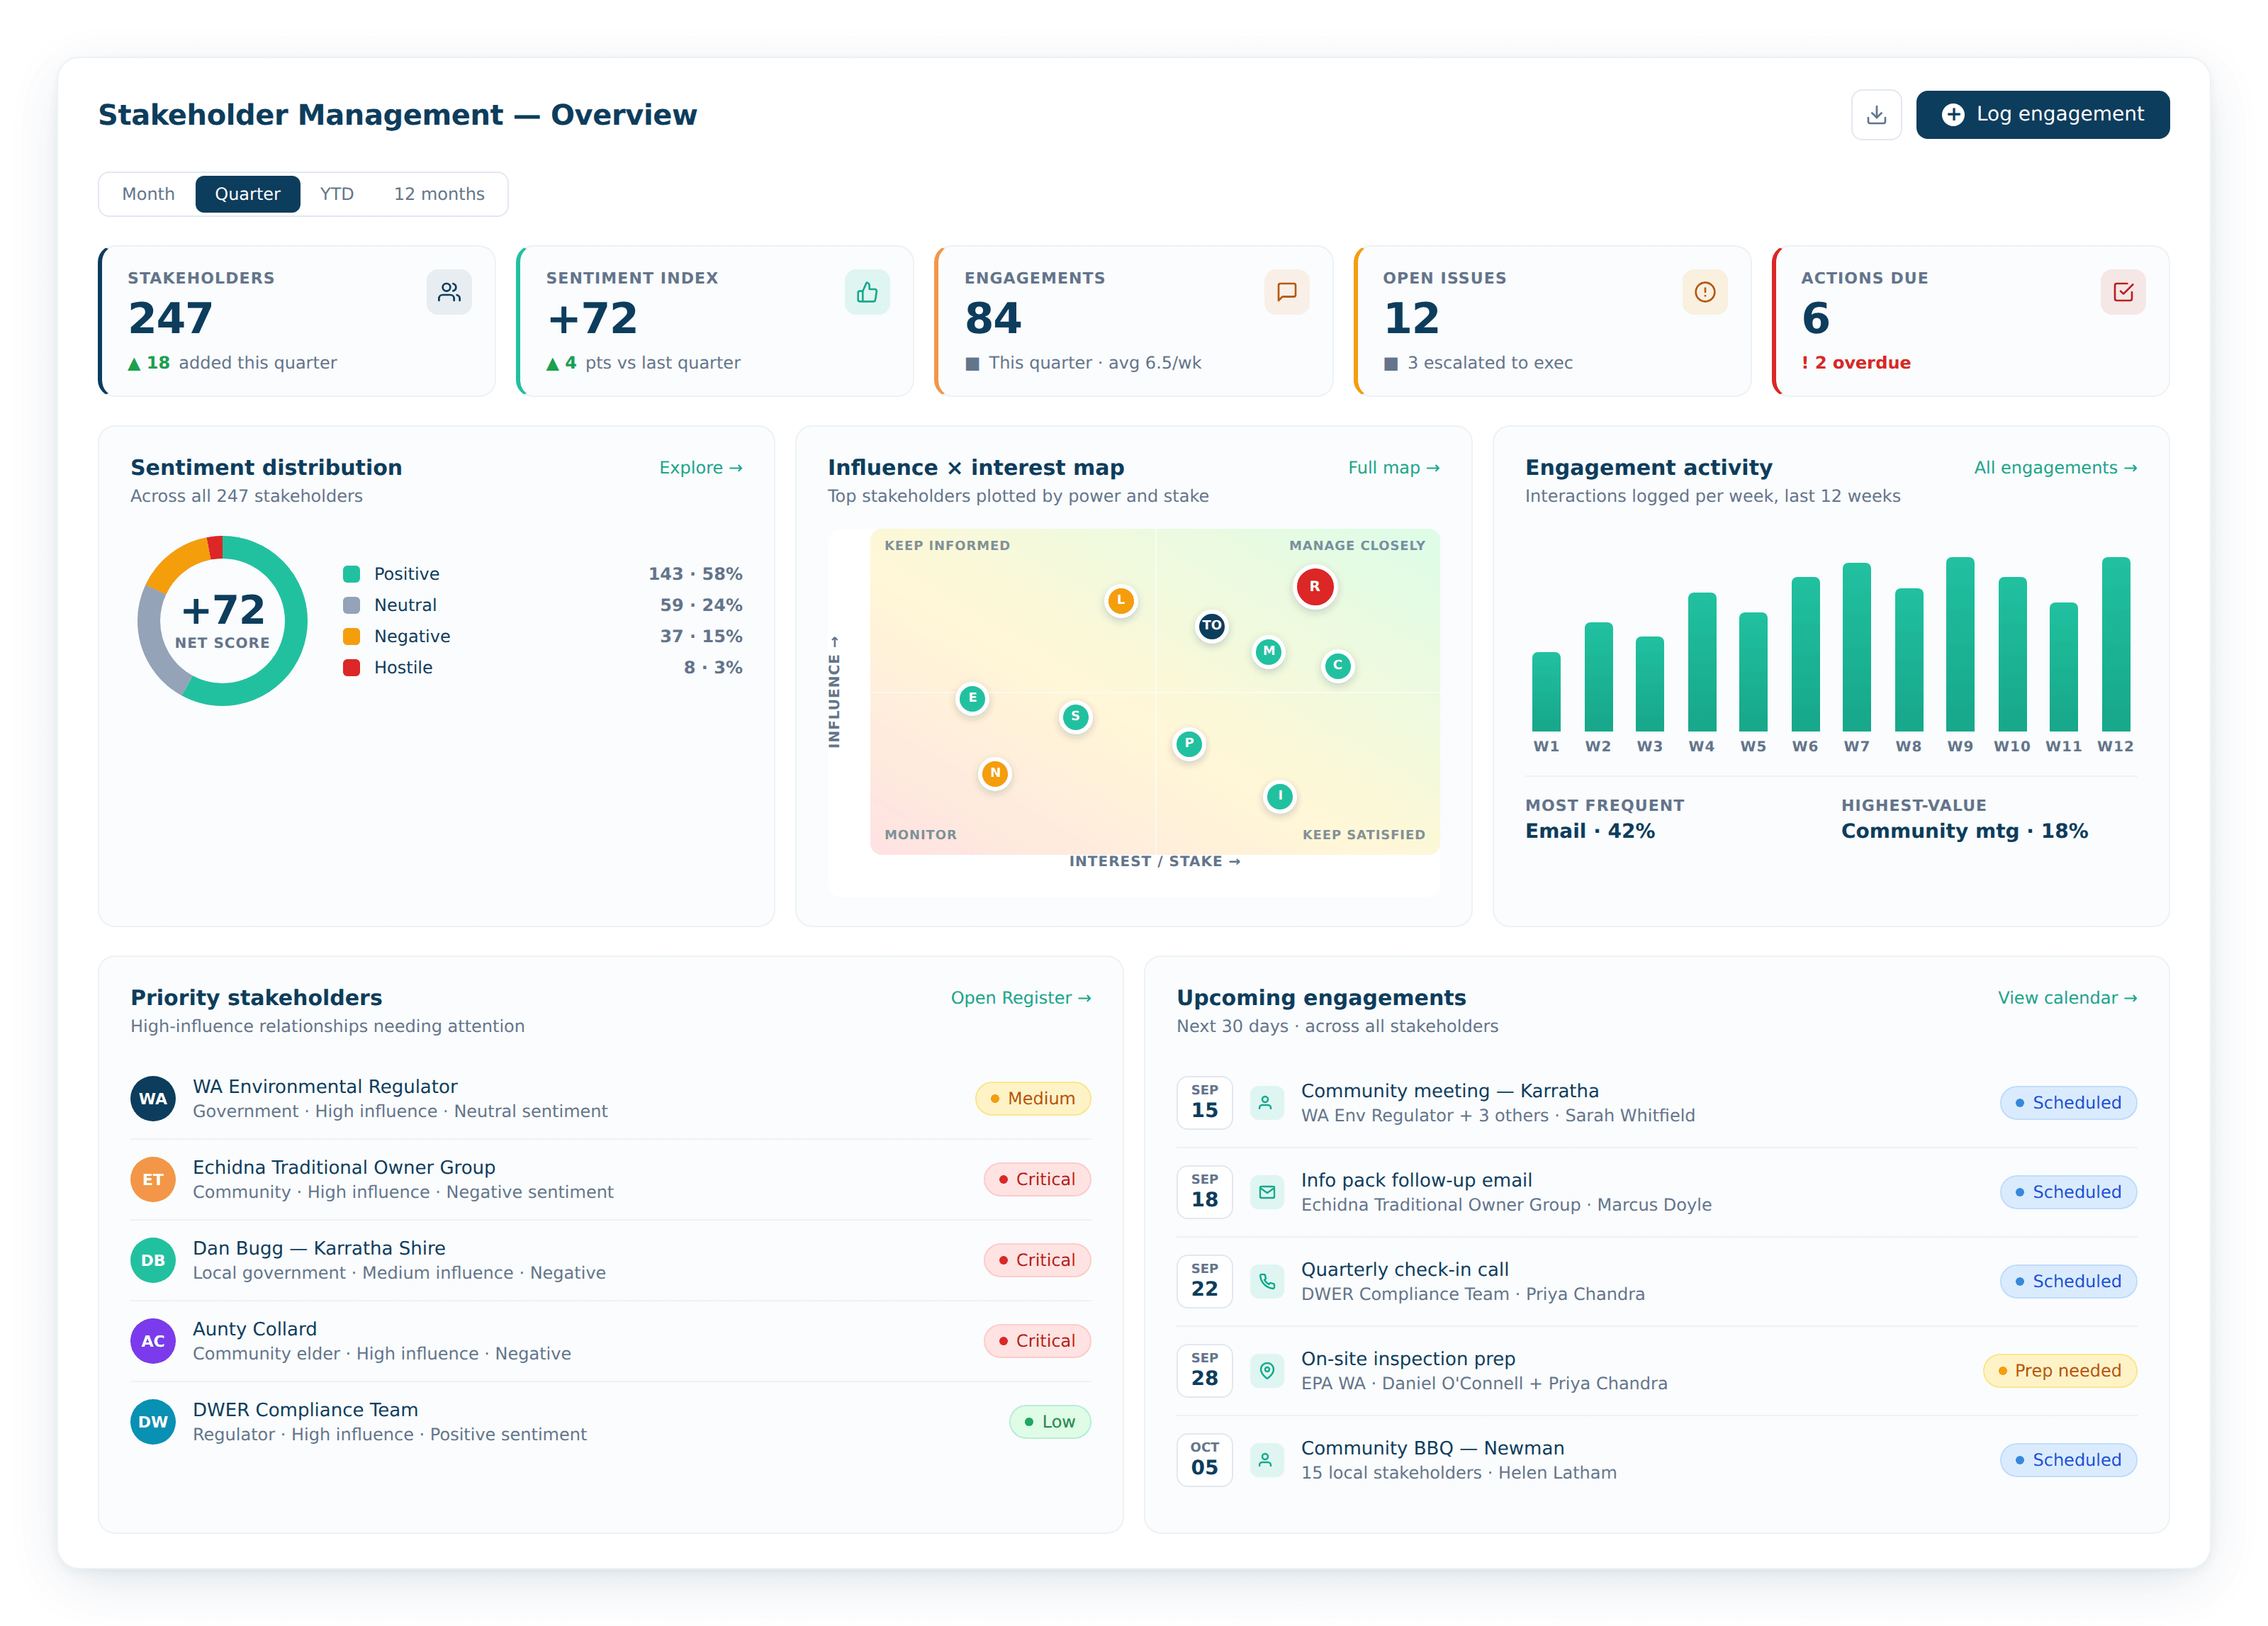Click the phone icon for Quarterly check-in call

[x=1267, y=1281]
